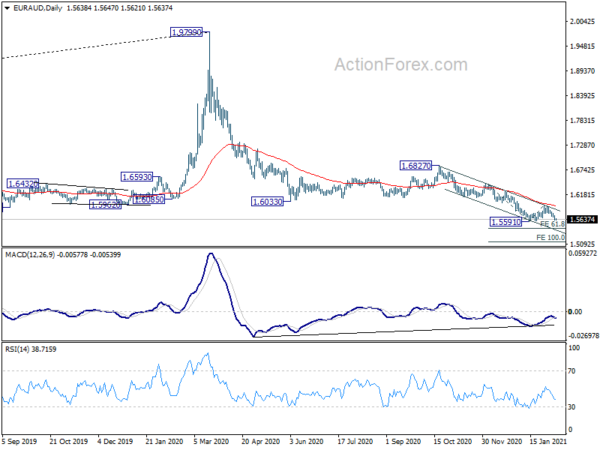Click the RSI 70 overbought level label

pos(572,371)
